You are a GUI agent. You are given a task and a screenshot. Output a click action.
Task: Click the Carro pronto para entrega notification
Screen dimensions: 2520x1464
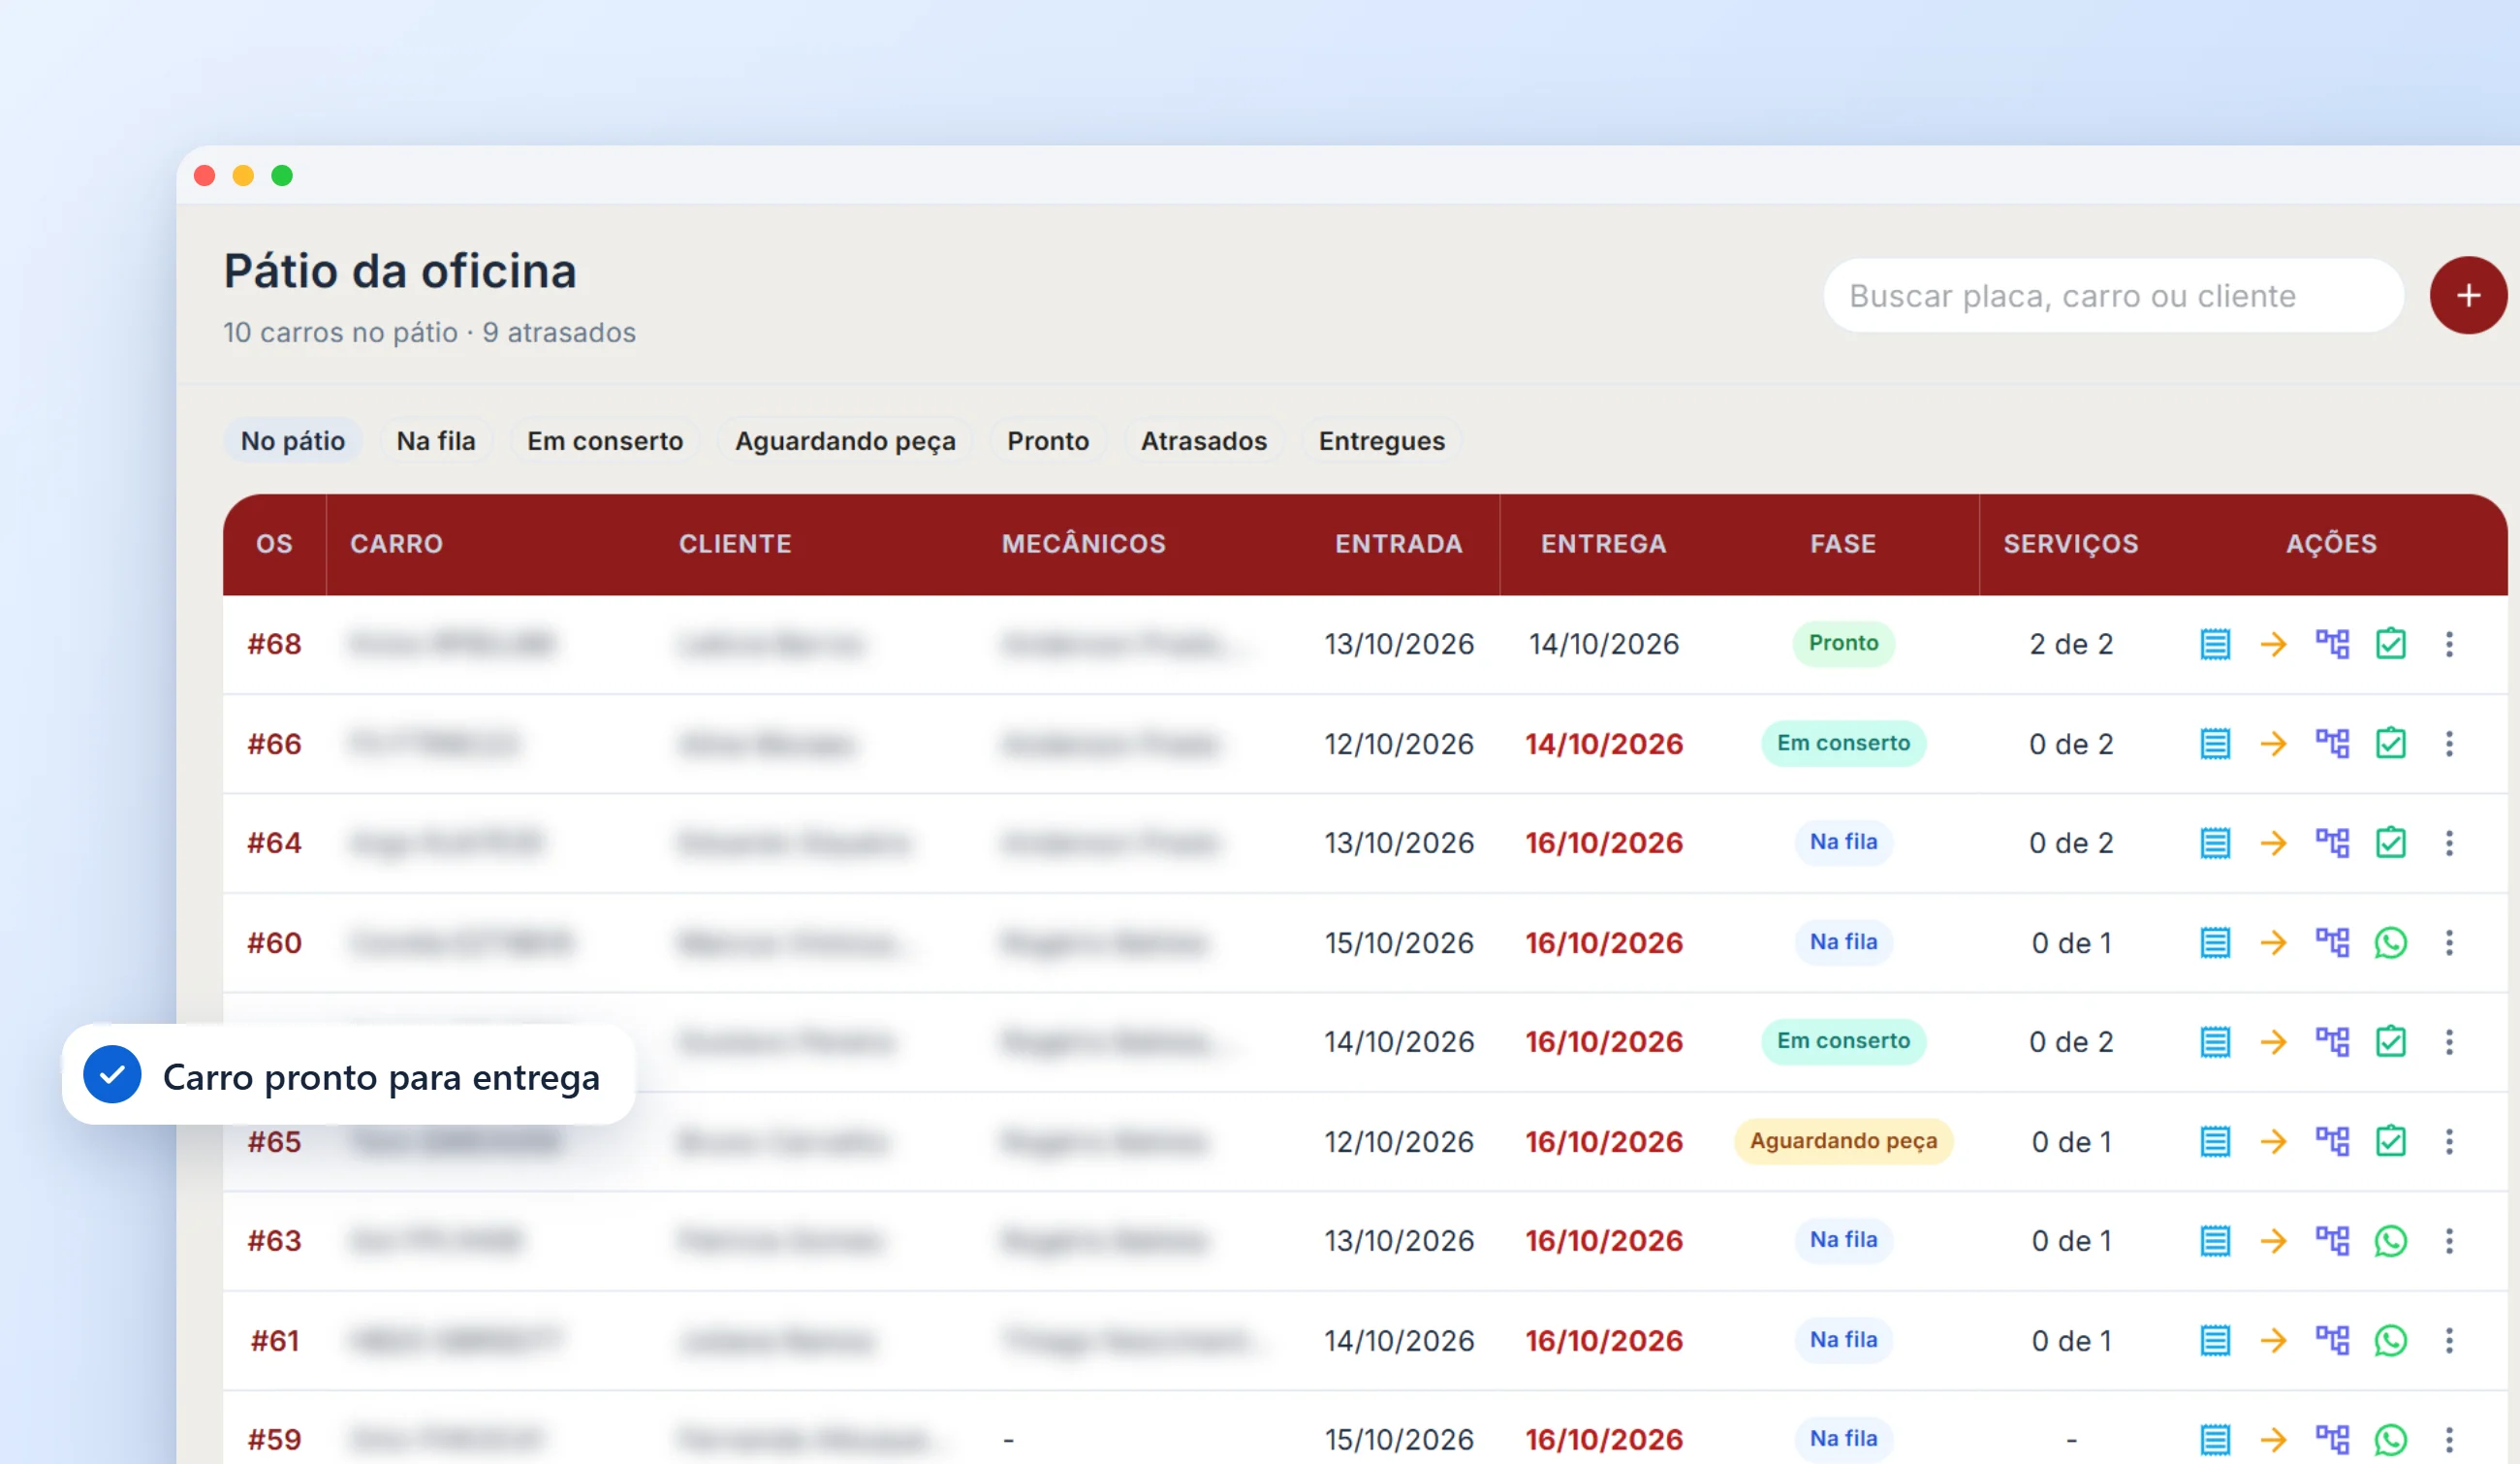click(349, 1076)
